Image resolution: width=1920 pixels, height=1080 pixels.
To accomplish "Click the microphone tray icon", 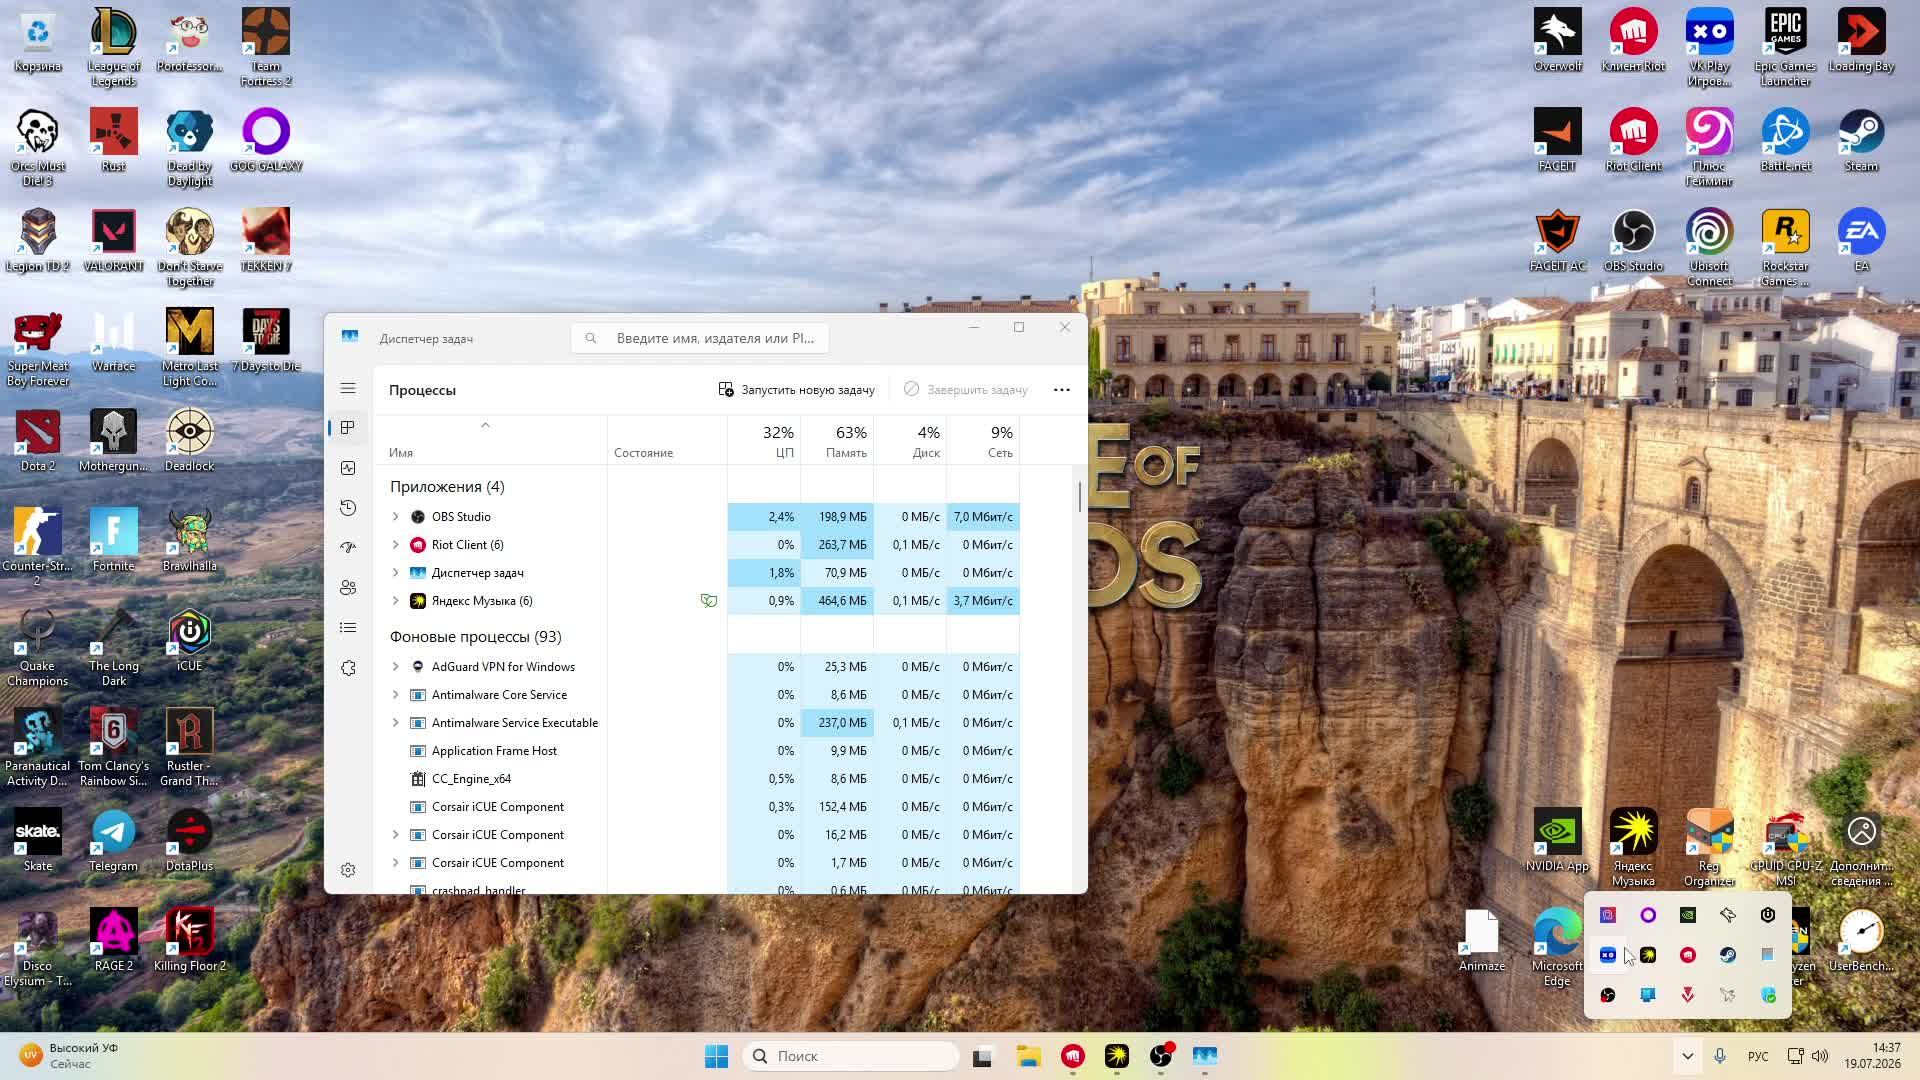I will pyautogui.click(x=1720, y=1056).
